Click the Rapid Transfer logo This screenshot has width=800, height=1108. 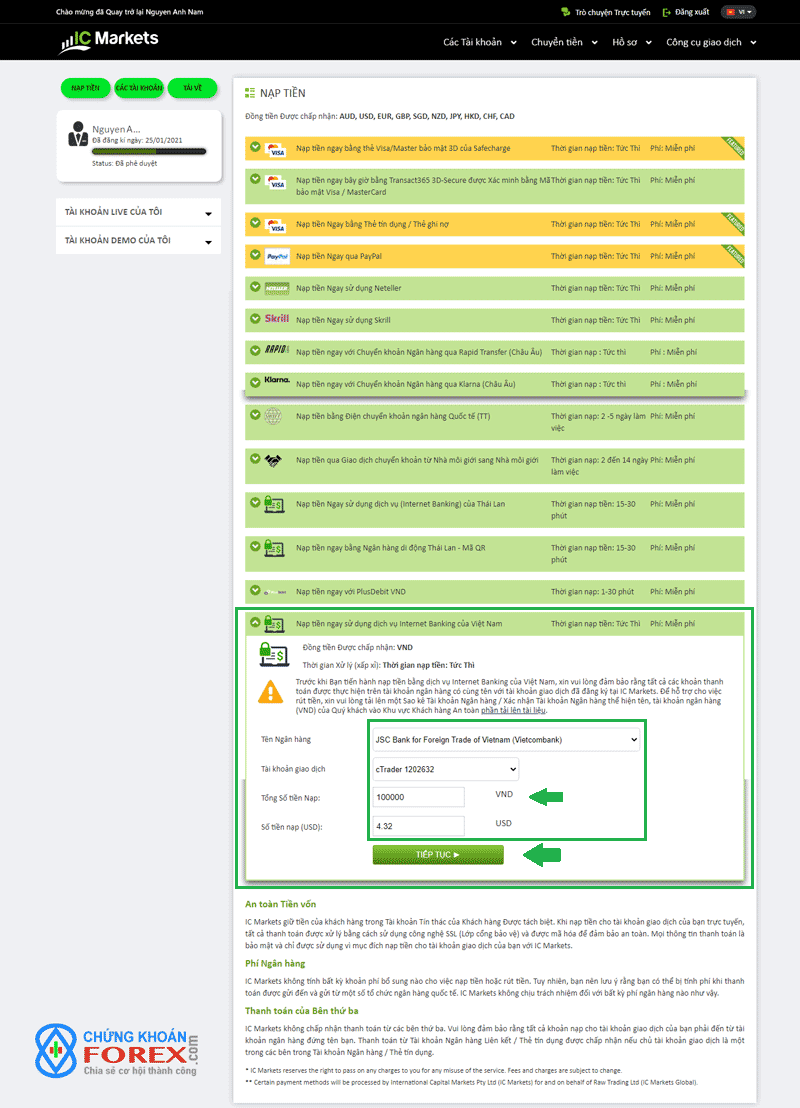point(277,351)
